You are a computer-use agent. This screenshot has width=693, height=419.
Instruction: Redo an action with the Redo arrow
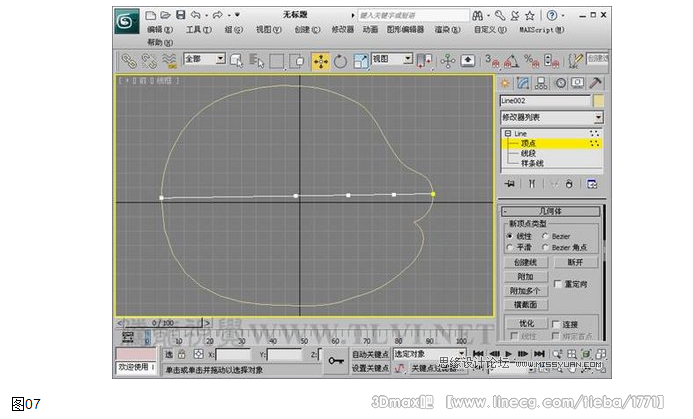pos(217,15)
